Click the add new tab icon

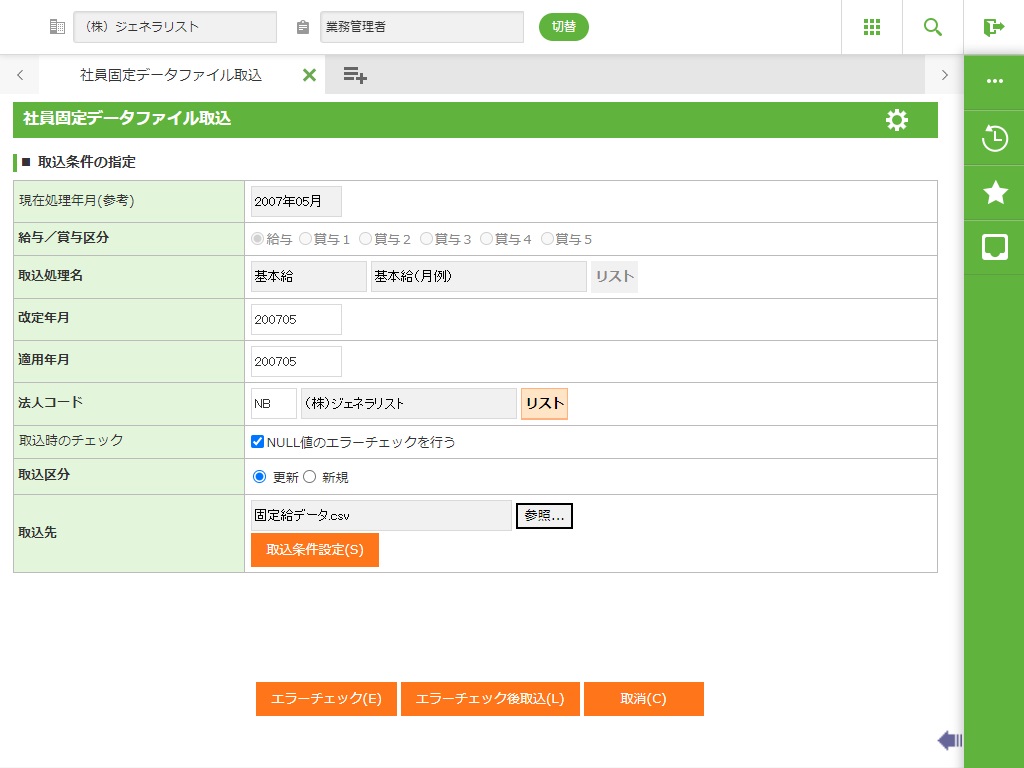pyautogui.click(x=354, y=75)
